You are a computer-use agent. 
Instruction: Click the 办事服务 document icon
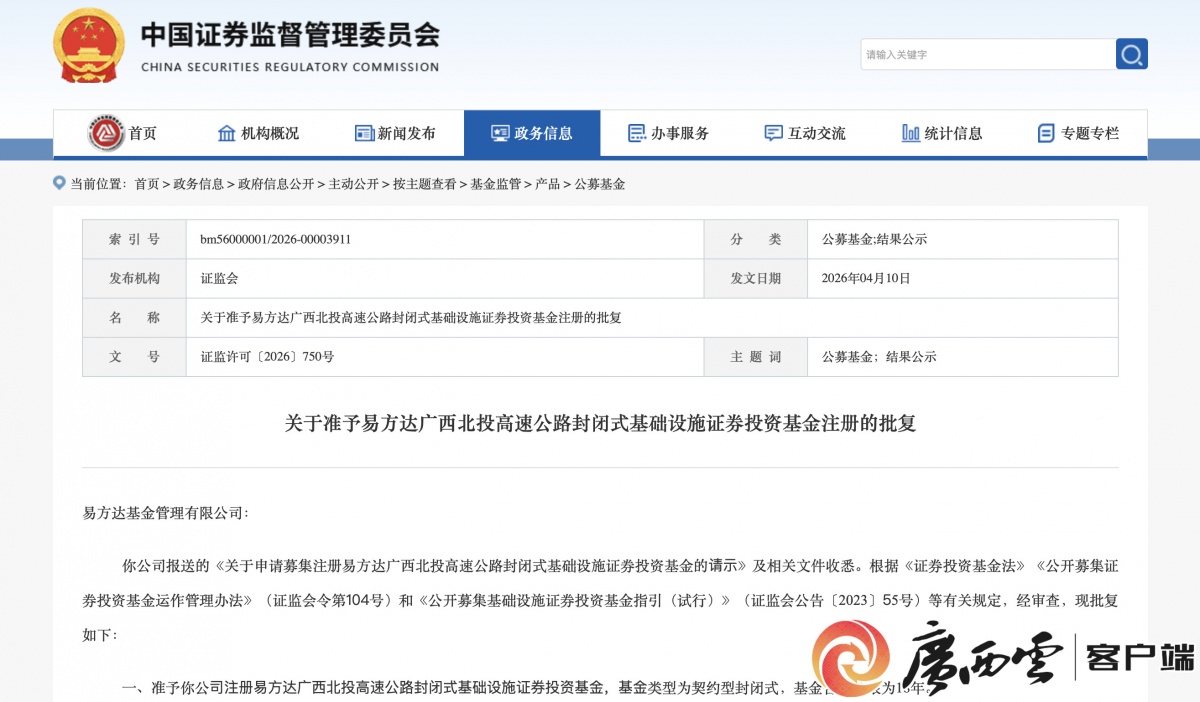pyautogui.click(x=637, y=133)
